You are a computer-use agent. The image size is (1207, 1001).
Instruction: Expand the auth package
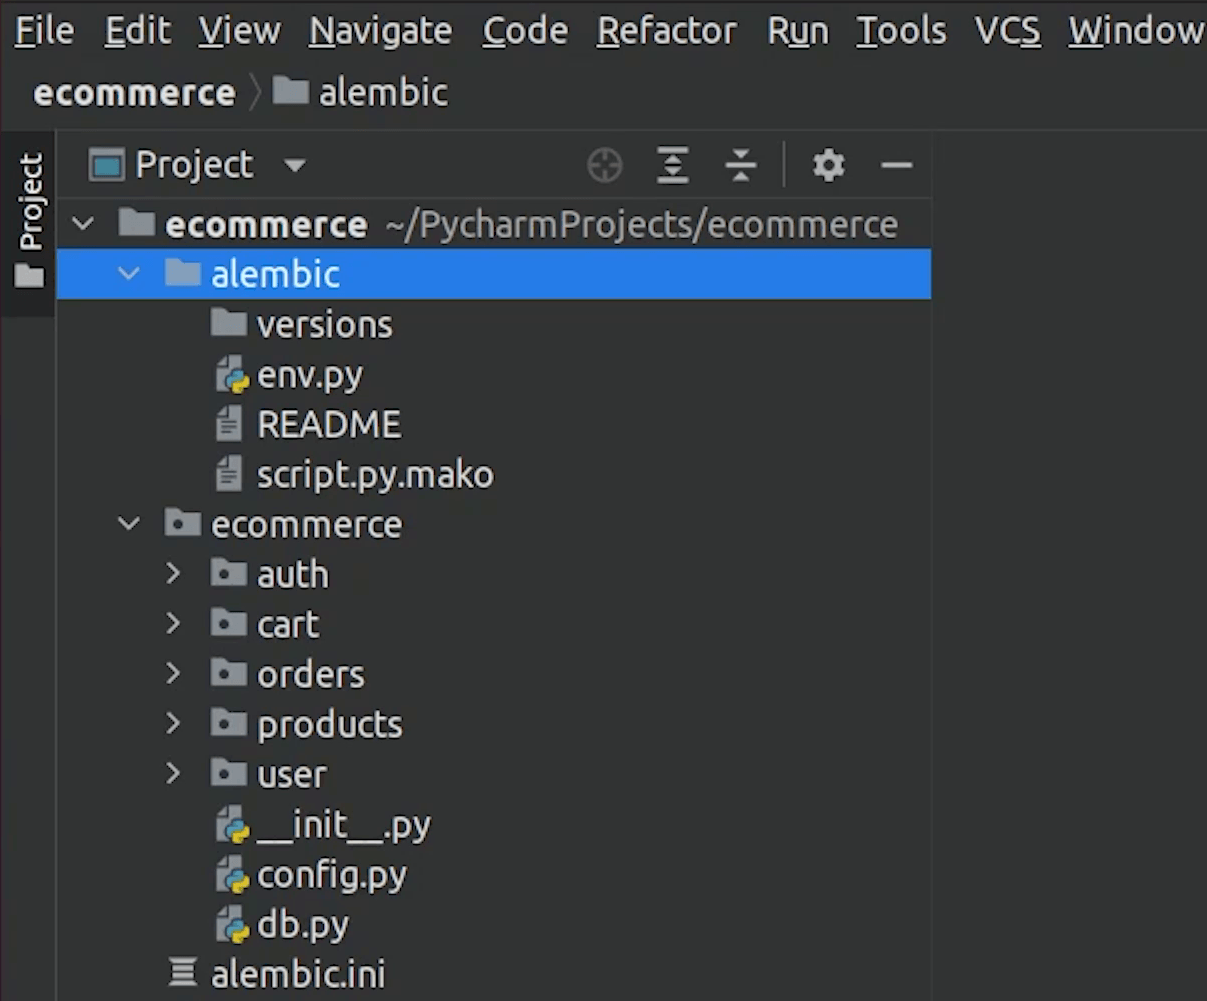tap(173, 574)
